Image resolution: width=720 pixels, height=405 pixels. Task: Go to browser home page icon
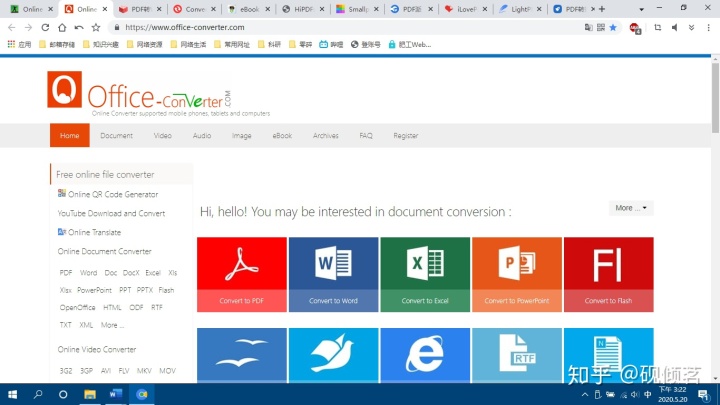coord(62,28)
